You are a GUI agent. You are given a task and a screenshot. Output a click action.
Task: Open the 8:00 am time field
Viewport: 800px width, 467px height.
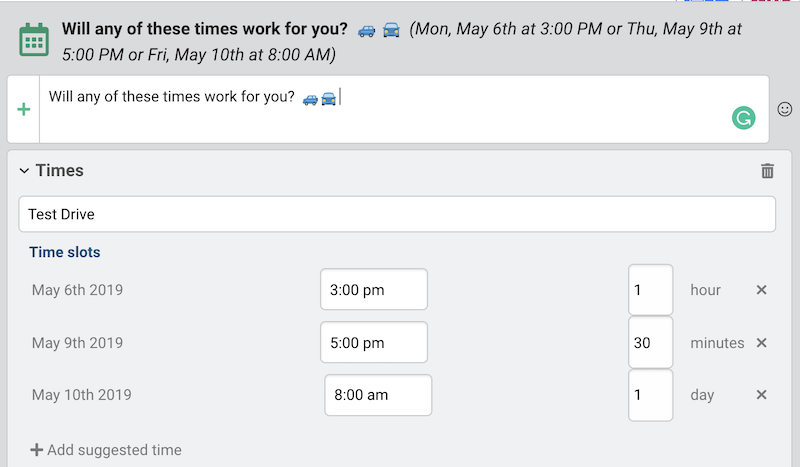click(x=378, y=395)
